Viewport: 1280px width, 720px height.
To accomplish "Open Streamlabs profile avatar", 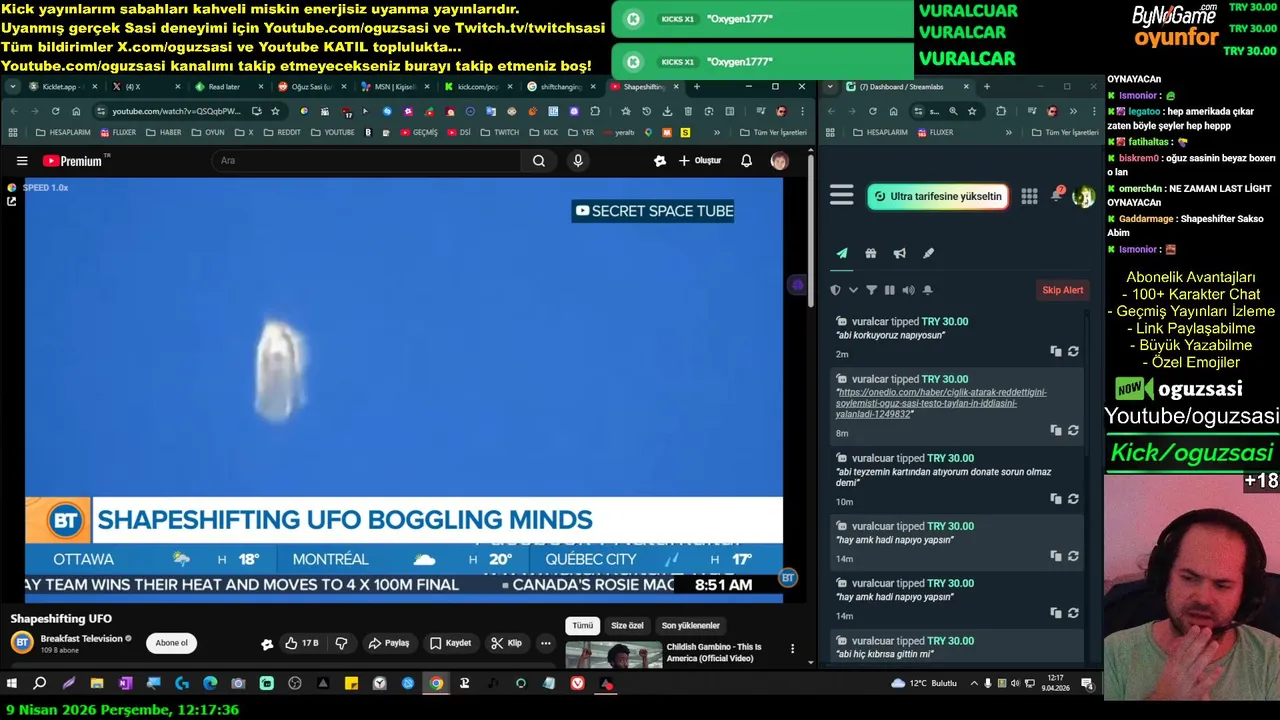I will 1083,197.
